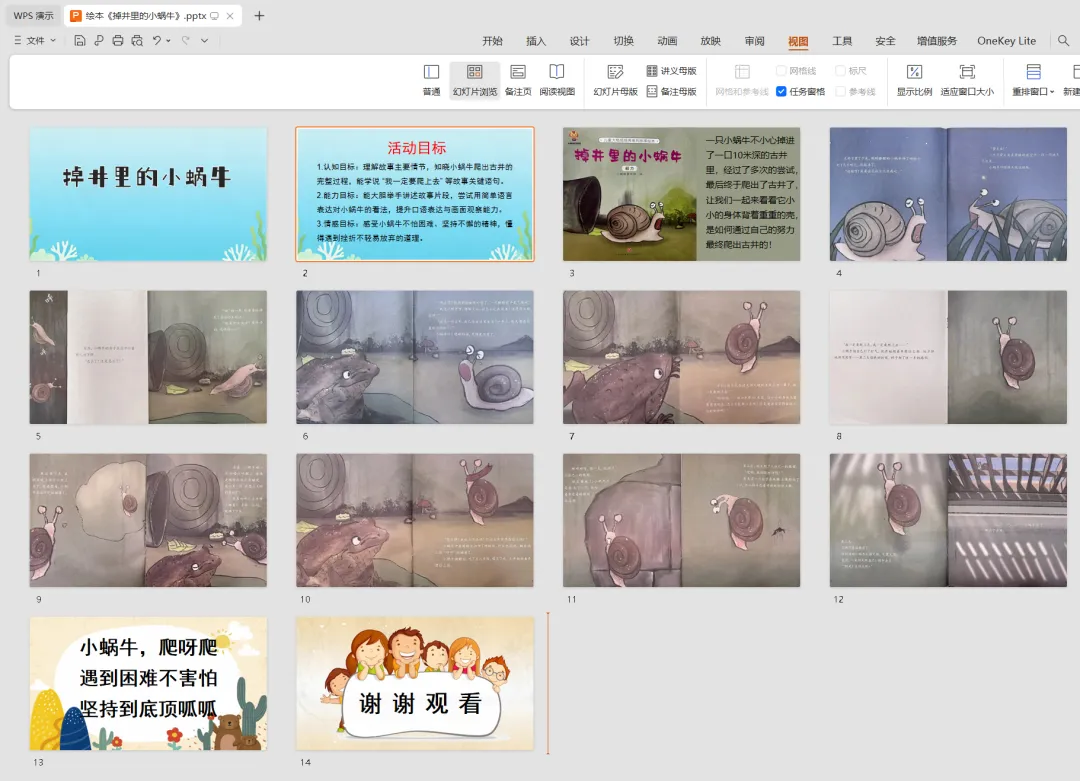
Task: Select the 视图 view tab
Action: [x=798, y=41]
